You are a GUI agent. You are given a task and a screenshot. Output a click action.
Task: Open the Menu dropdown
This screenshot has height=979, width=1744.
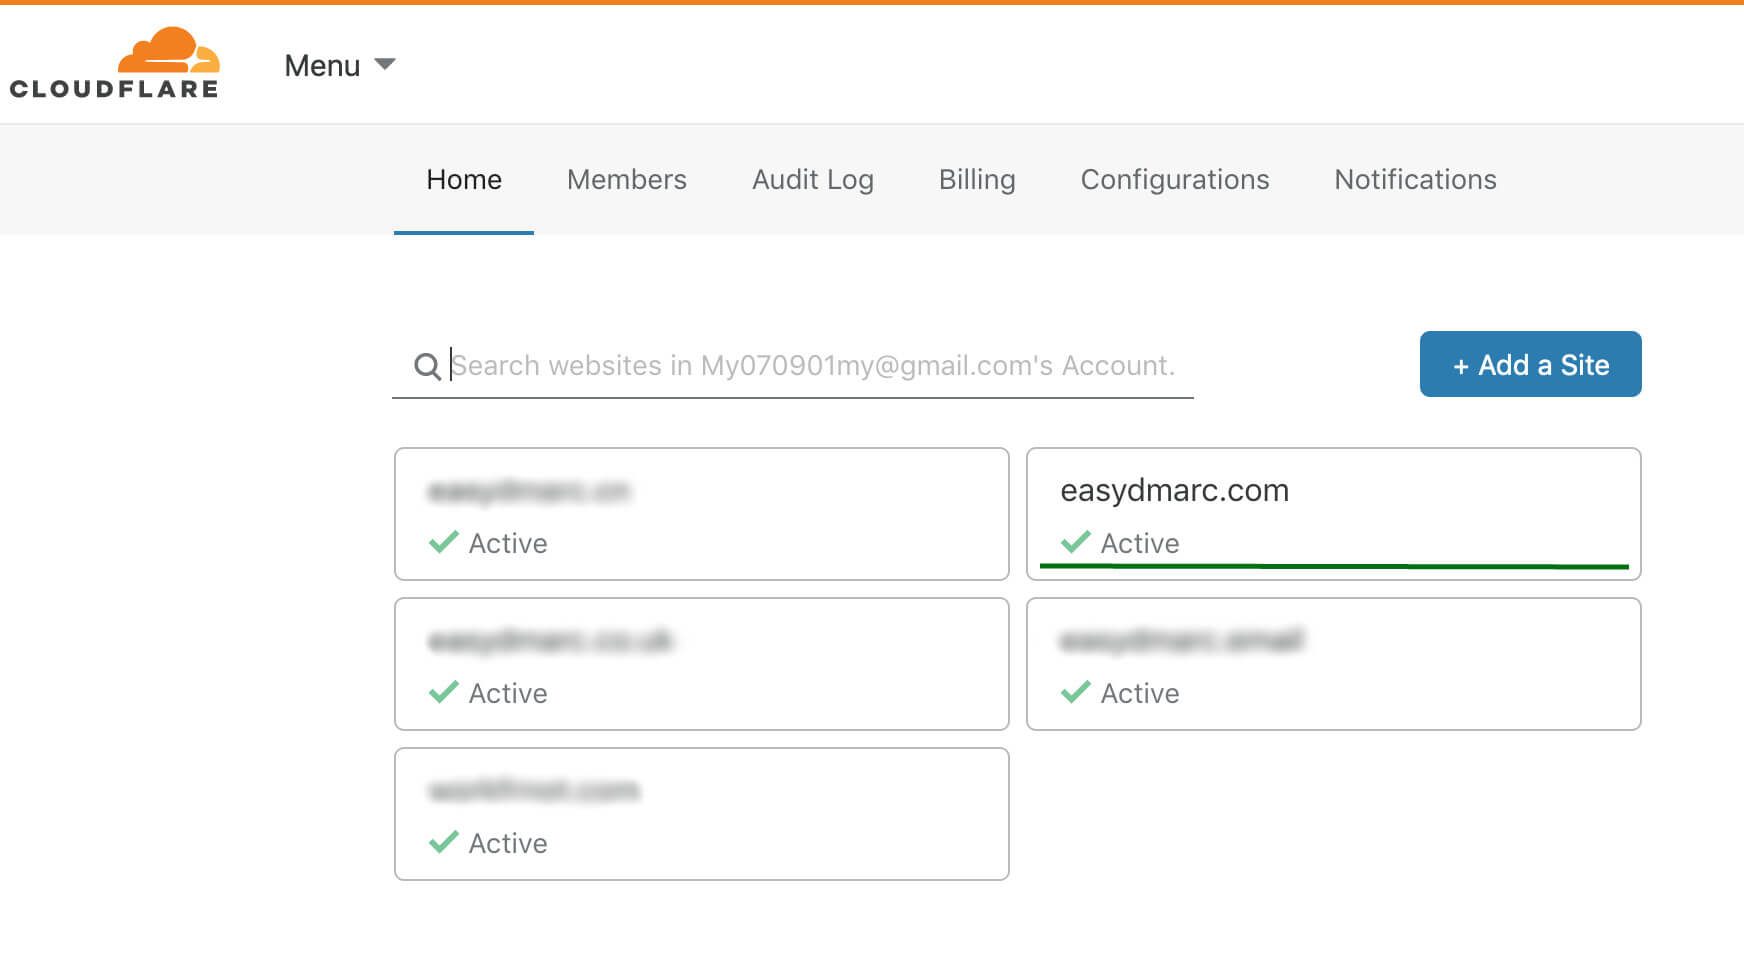coord(321,65)
